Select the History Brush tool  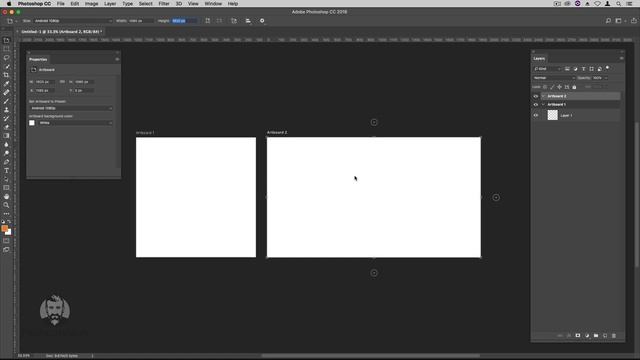click(x=6, y=118)
